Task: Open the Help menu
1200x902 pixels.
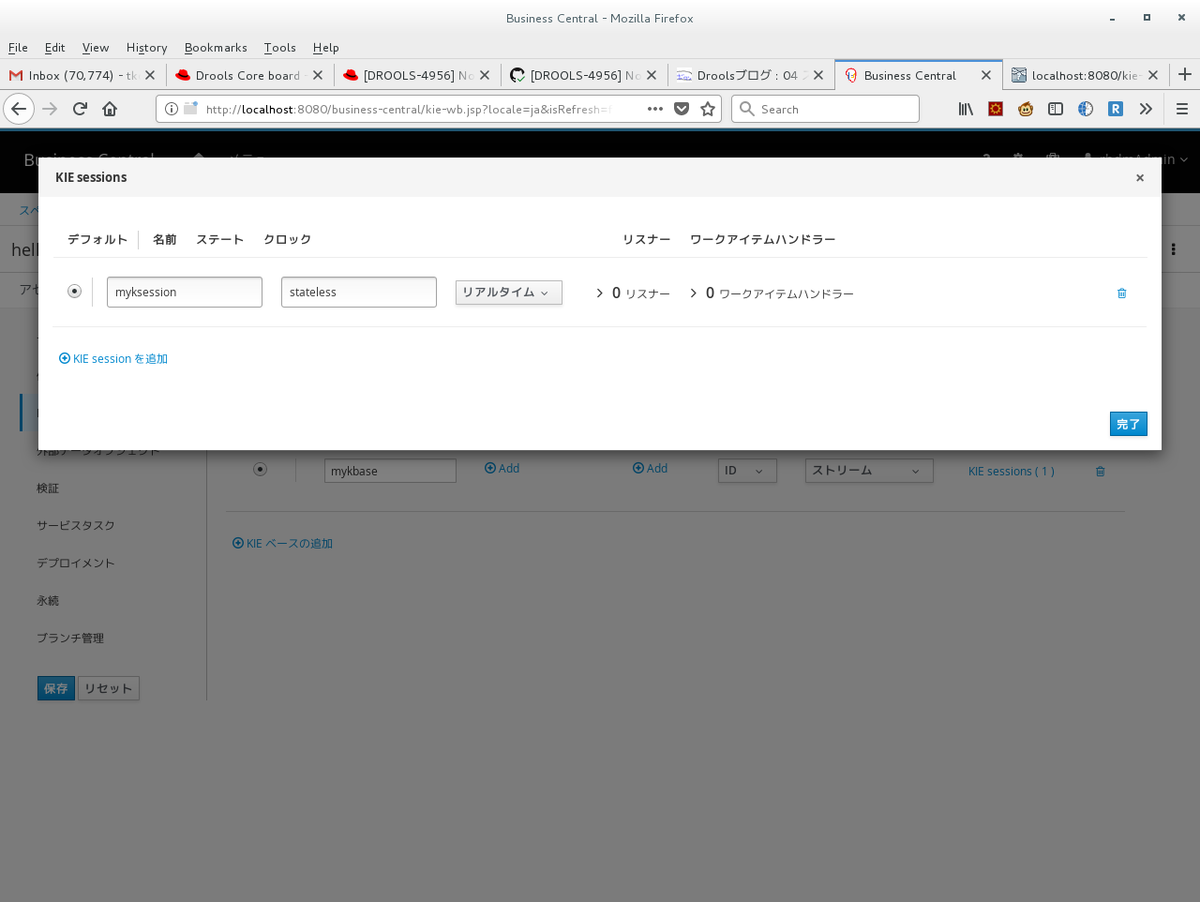Action: pos(326,47)
